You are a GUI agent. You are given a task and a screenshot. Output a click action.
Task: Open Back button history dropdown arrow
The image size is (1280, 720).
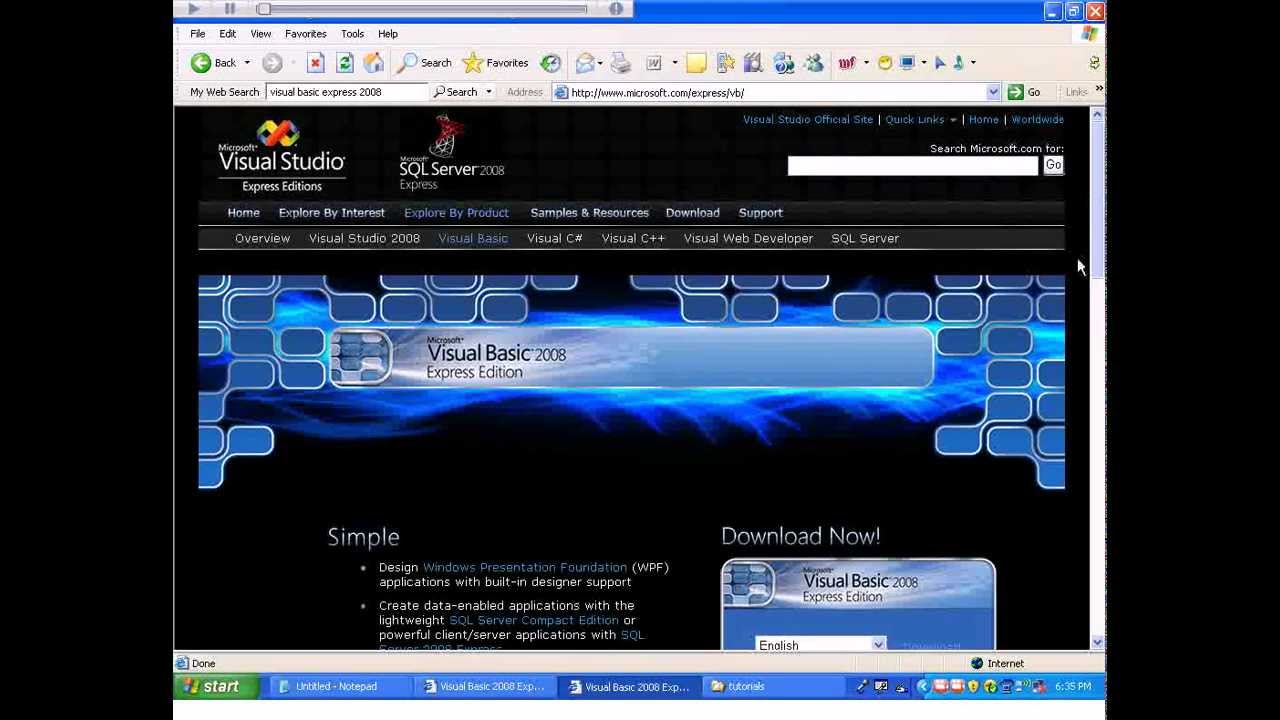tap(247, 63)
